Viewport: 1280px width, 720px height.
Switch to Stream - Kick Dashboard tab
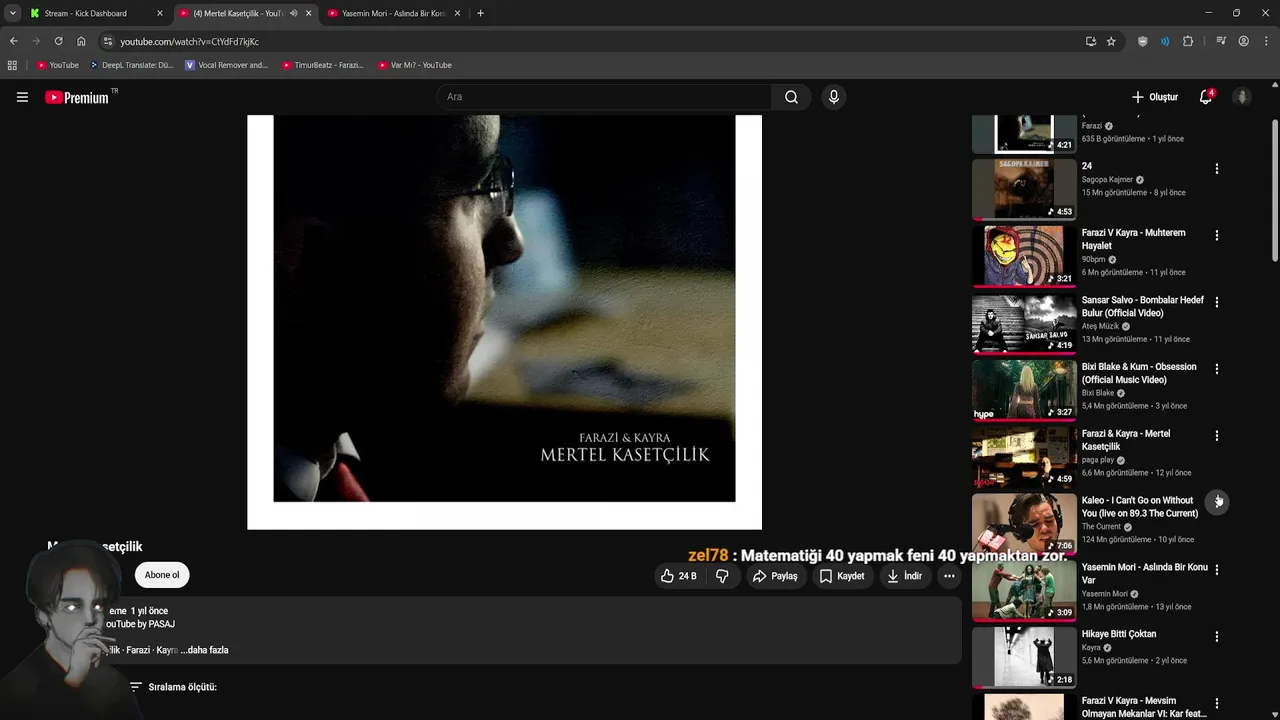pos(96,13)
